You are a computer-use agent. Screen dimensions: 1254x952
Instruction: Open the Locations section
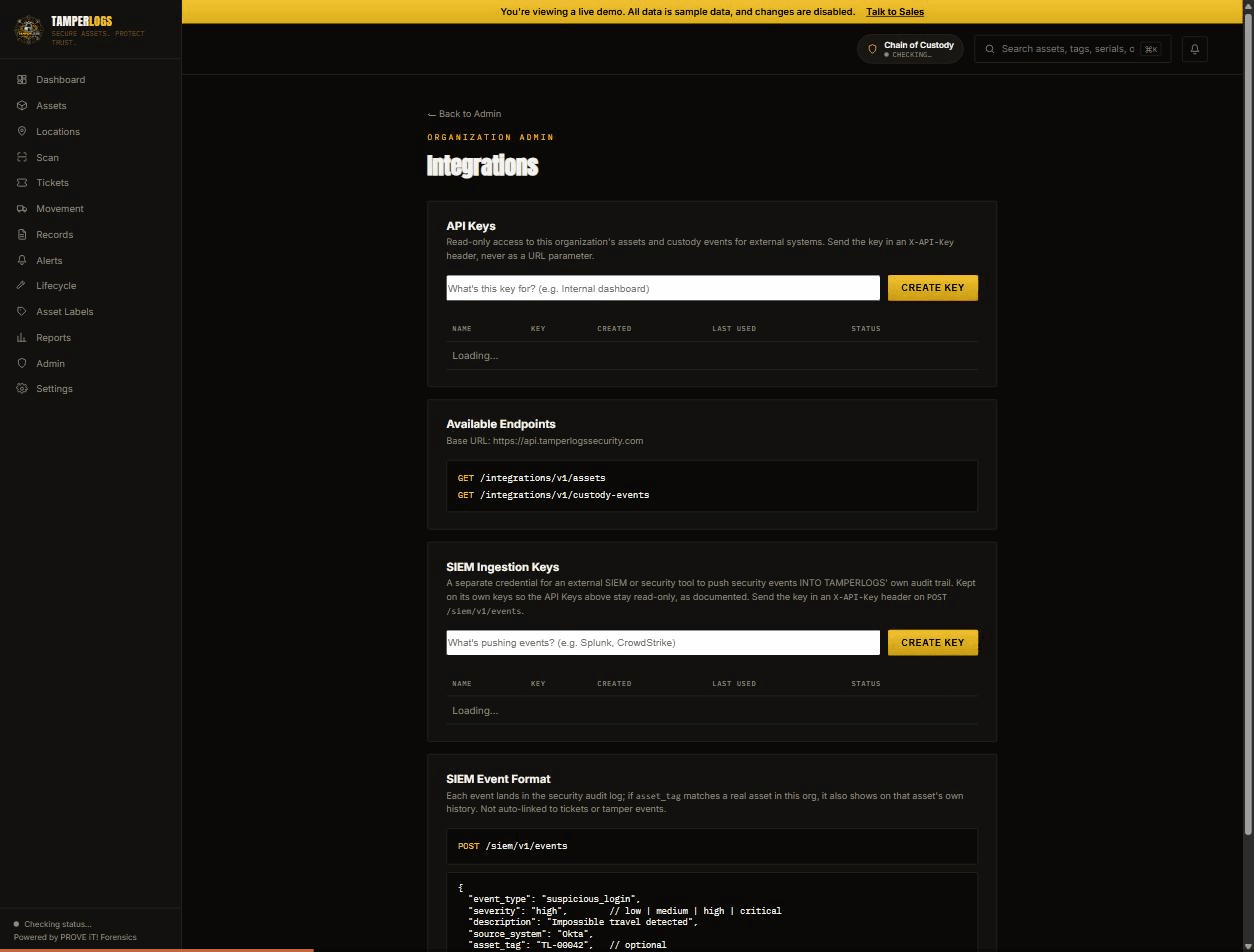pos(90,132)
